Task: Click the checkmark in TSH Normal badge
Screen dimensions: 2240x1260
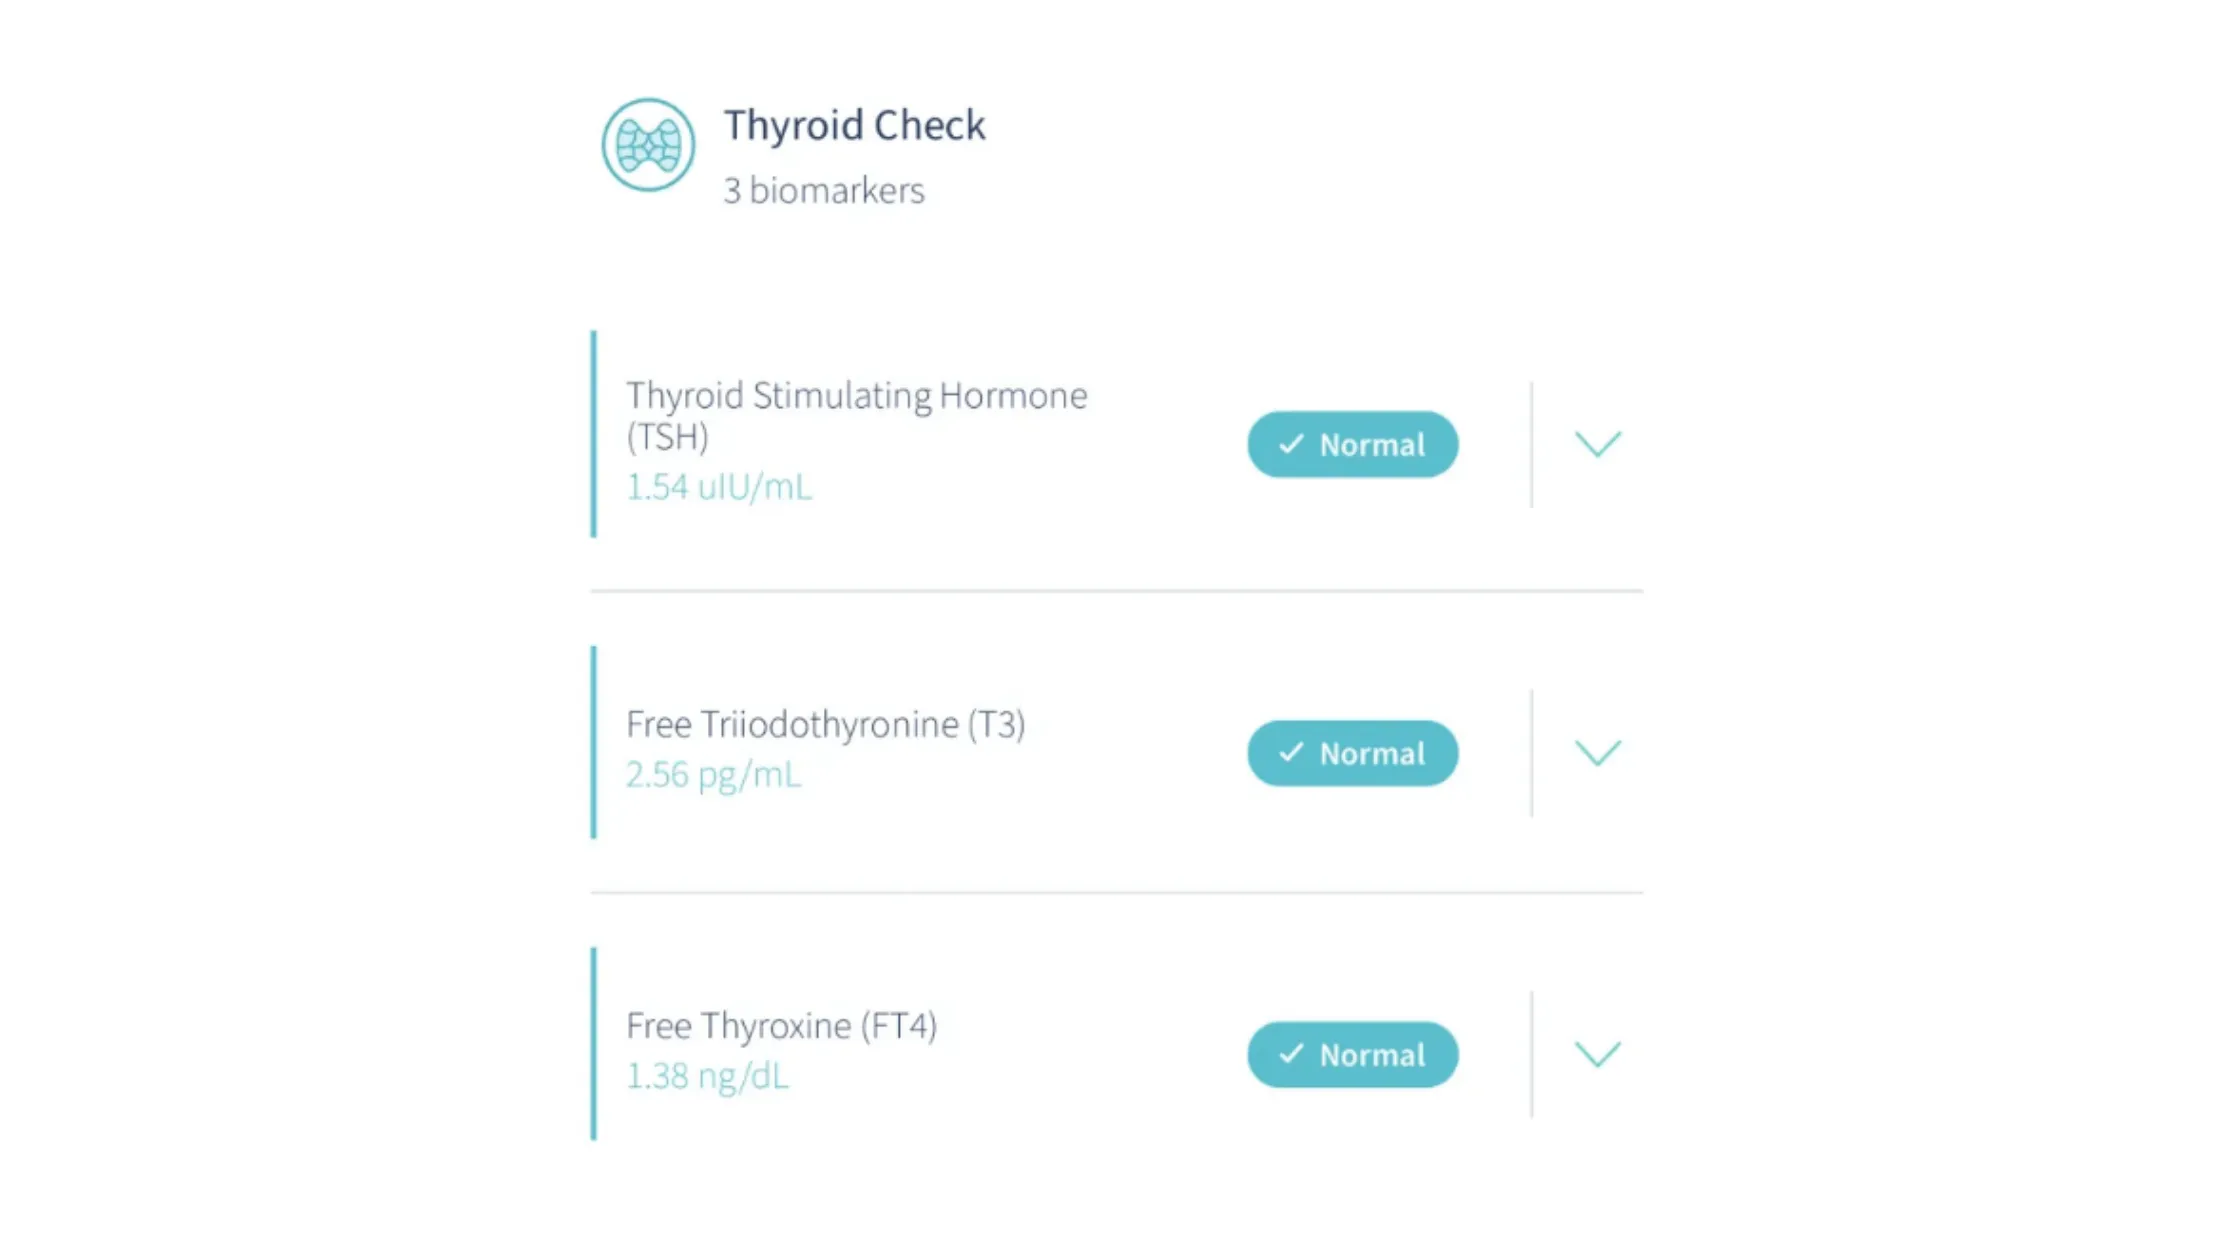Action: tap(1291, 444)
